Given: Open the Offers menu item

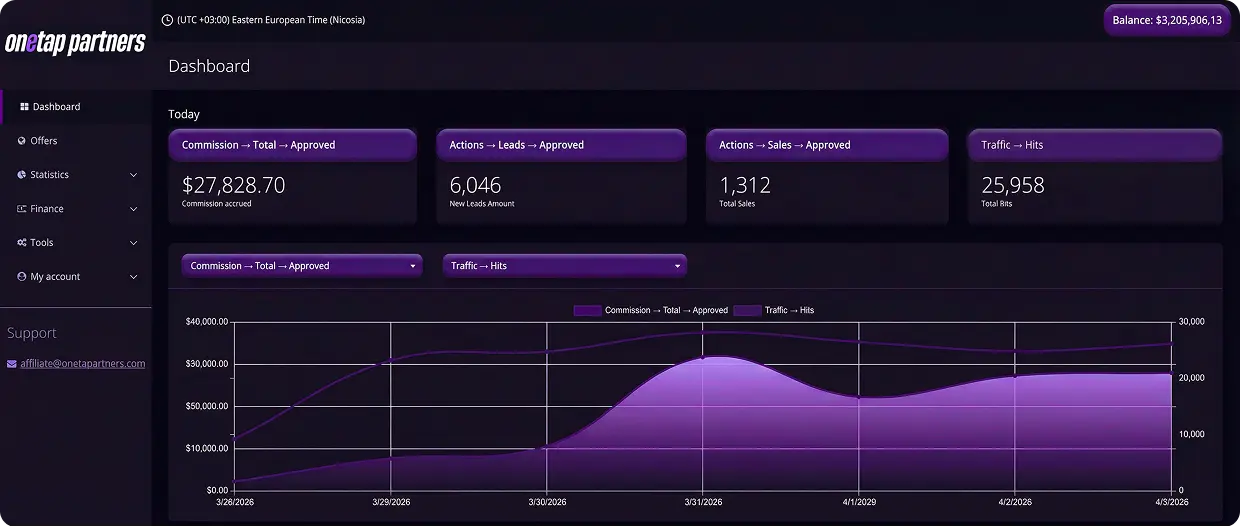Looking at the screenshot, I should (76, 141).
